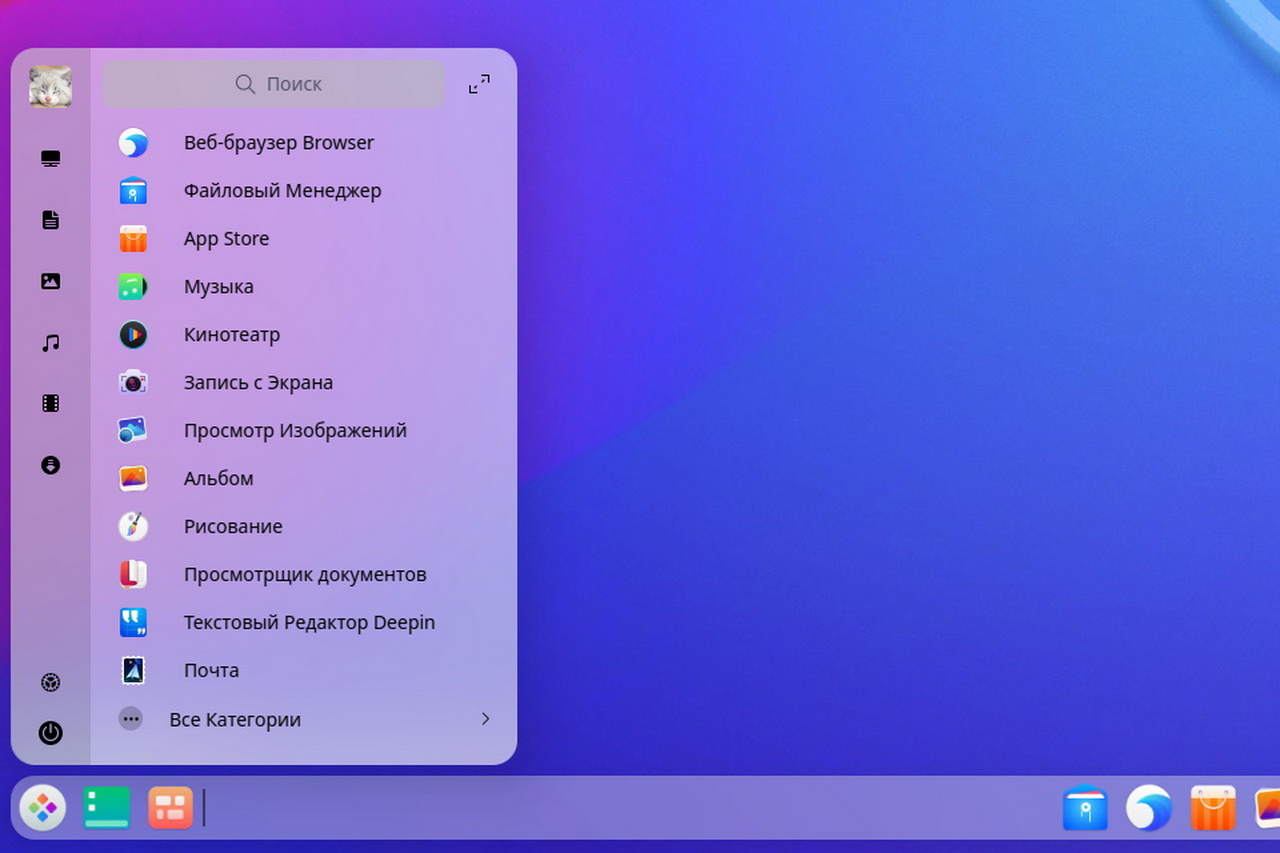Click the Альбом app icon in launcher list

coord(133,479)
